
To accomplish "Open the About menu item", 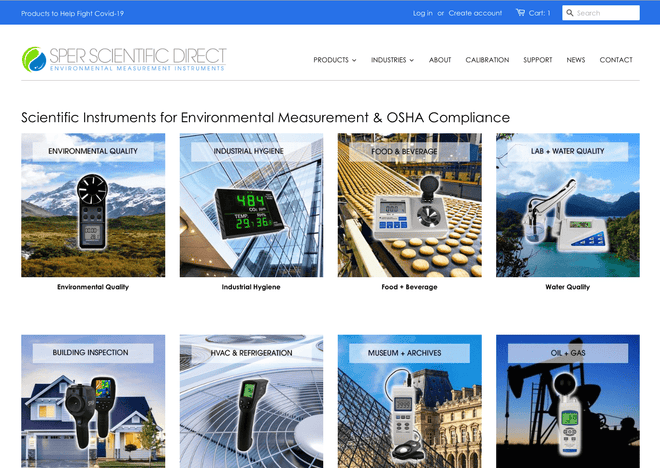I will click(x=440, y=60).
